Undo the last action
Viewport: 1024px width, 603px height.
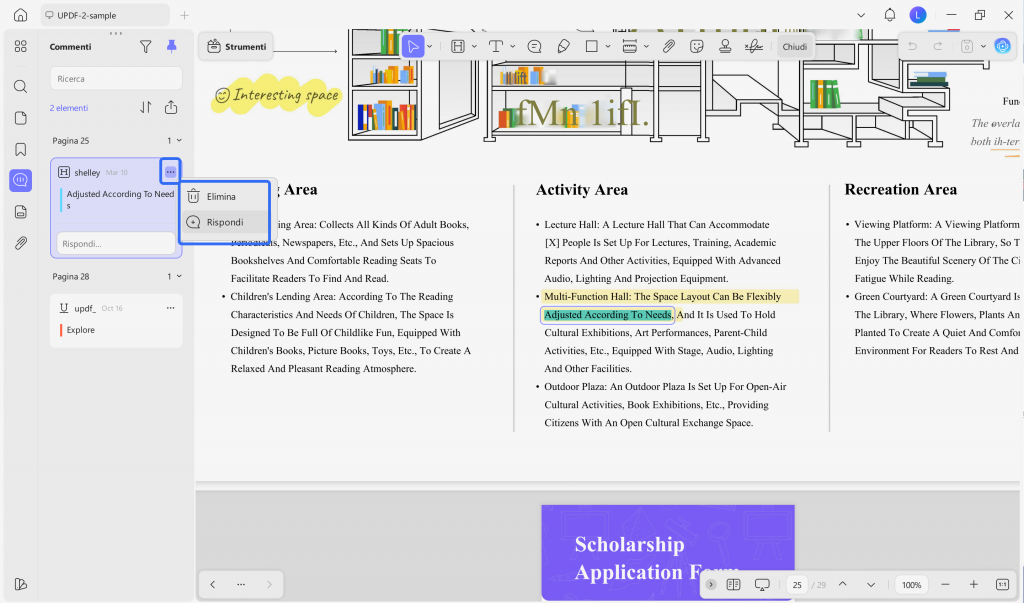(x=912, y=46)
